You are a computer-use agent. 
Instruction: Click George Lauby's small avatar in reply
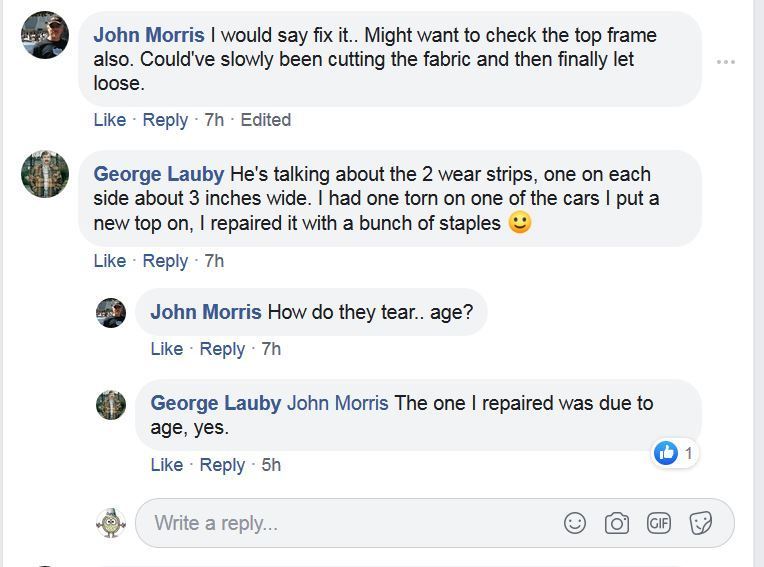111,404
